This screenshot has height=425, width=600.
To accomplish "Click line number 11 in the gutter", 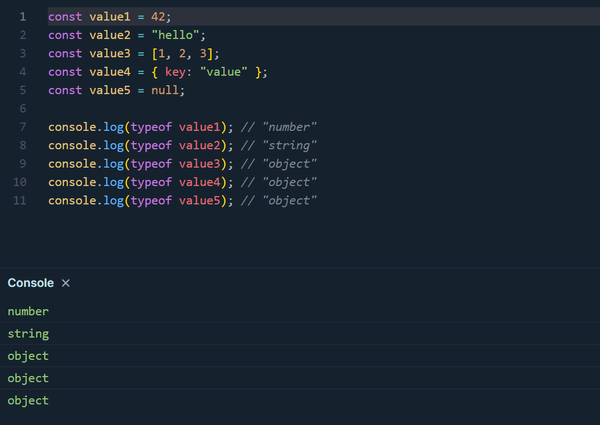I will click(20, 200).
